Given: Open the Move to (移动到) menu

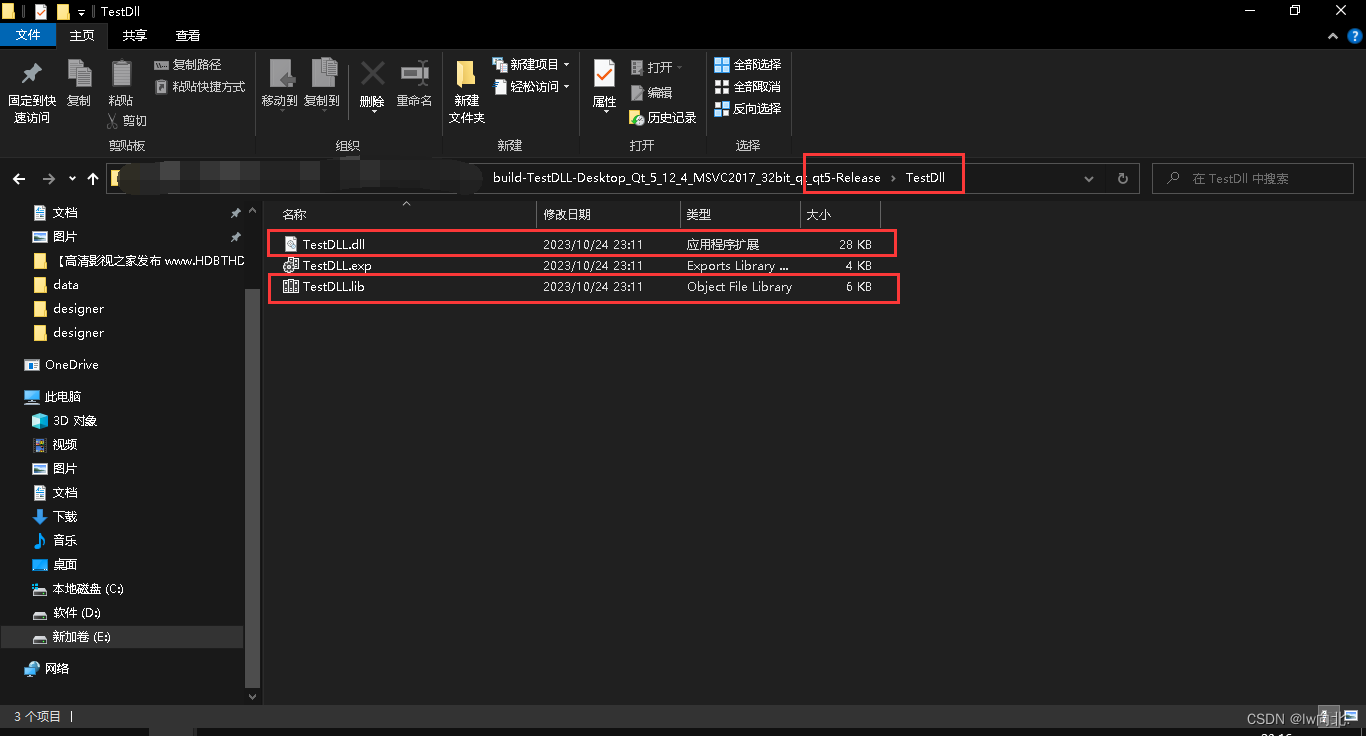Looking at the screenshot, I should click(280, 84).
